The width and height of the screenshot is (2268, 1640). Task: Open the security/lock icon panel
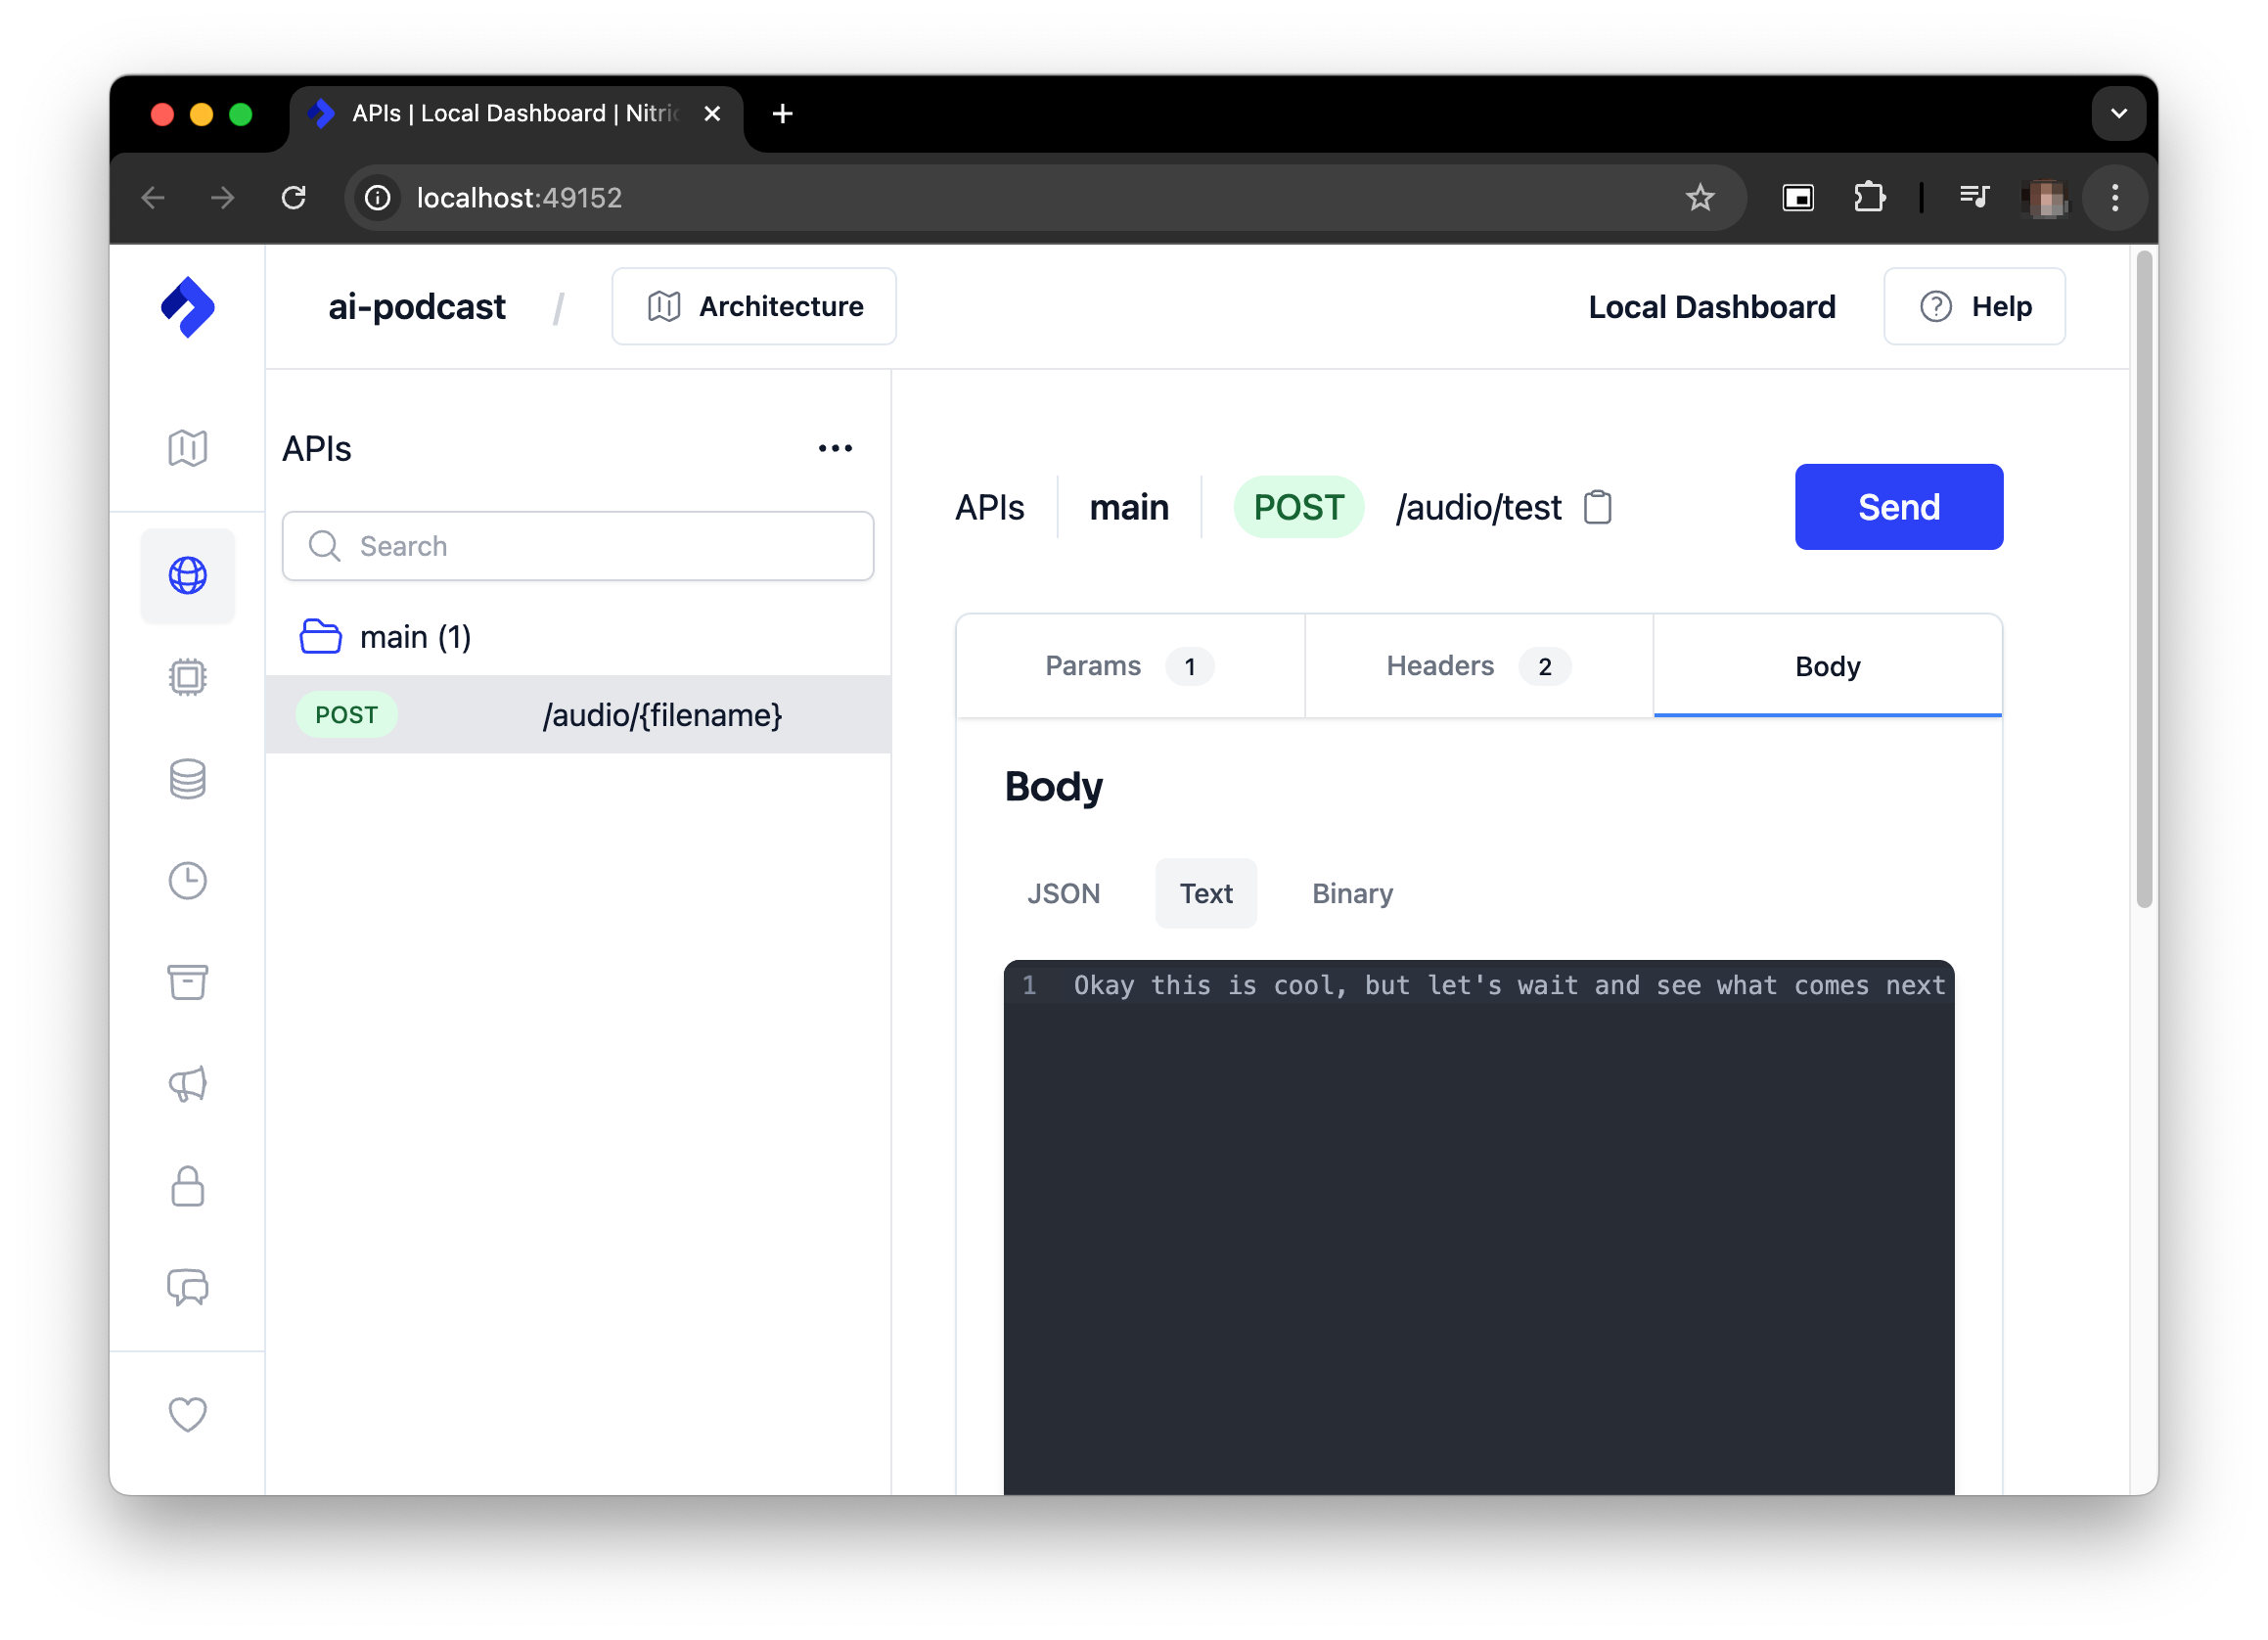(x=187, y=1187)
